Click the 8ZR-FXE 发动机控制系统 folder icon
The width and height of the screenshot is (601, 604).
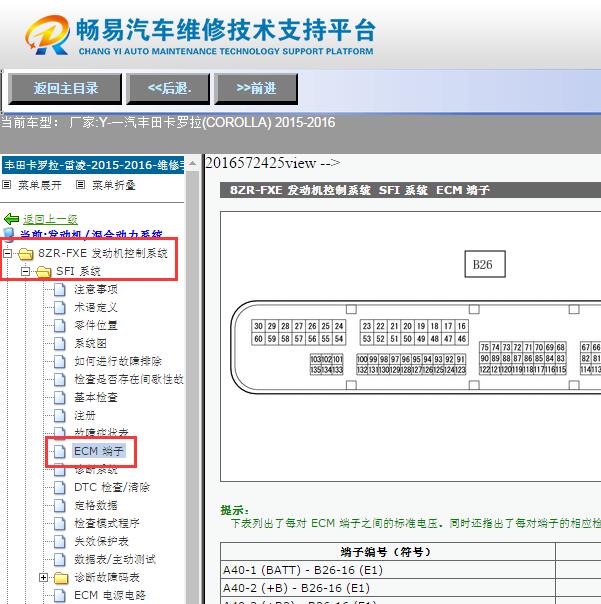26,253
